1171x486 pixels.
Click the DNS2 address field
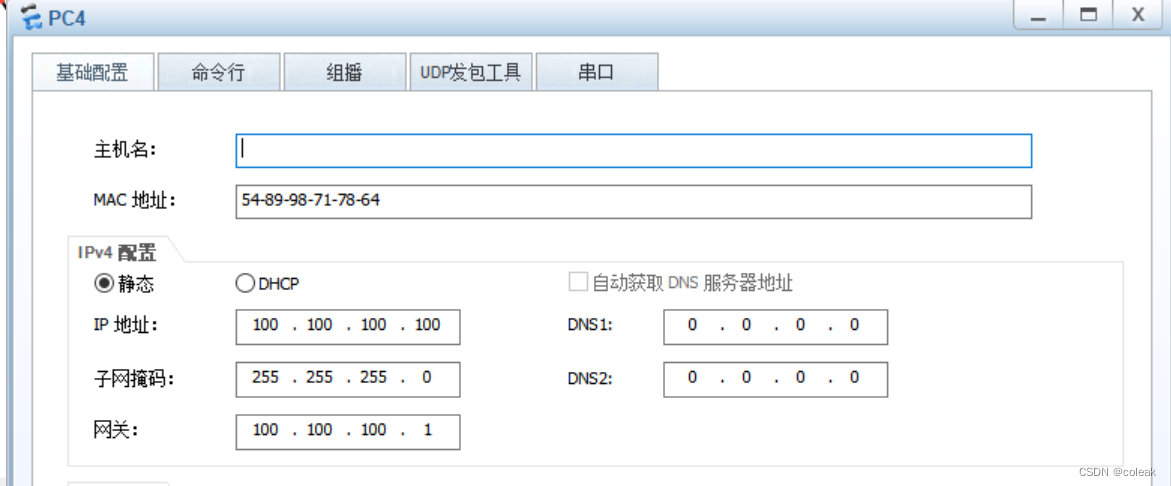[775, 379]
